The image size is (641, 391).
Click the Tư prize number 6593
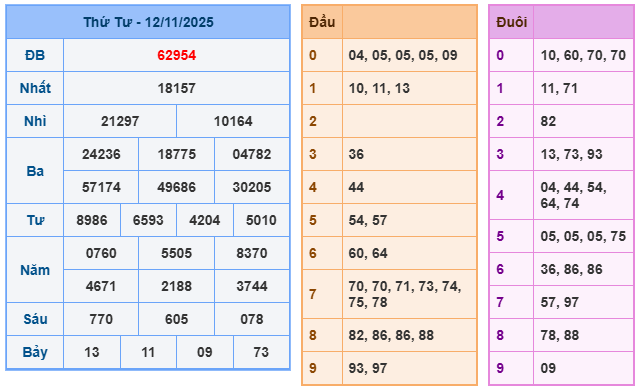point(148,220)
